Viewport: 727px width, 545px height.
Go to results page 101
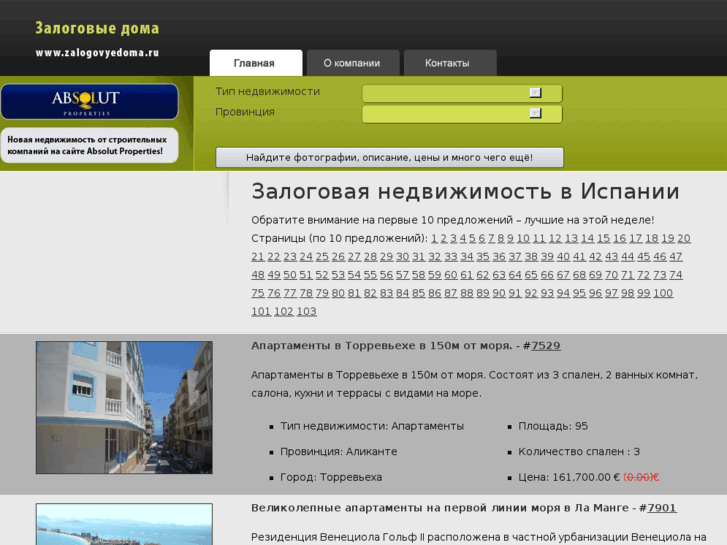pos(261,312)
